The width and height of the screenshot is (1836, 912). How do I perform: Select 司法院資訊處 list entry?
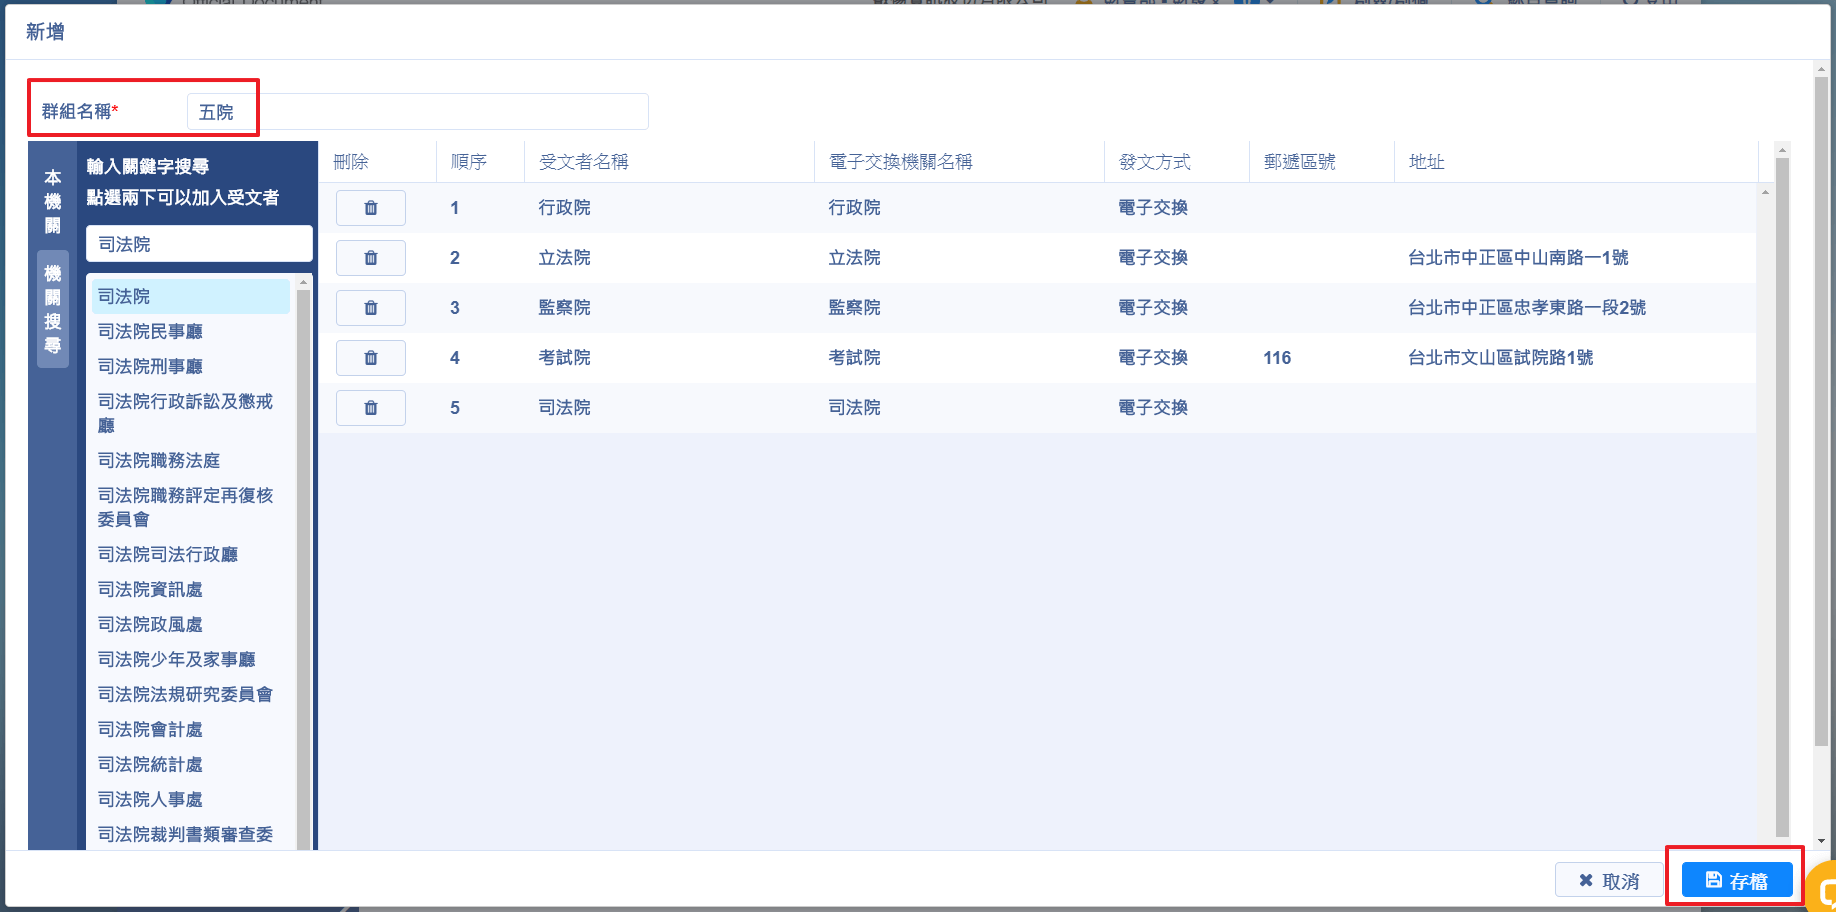pyautogui.click(x=150, y=590)
